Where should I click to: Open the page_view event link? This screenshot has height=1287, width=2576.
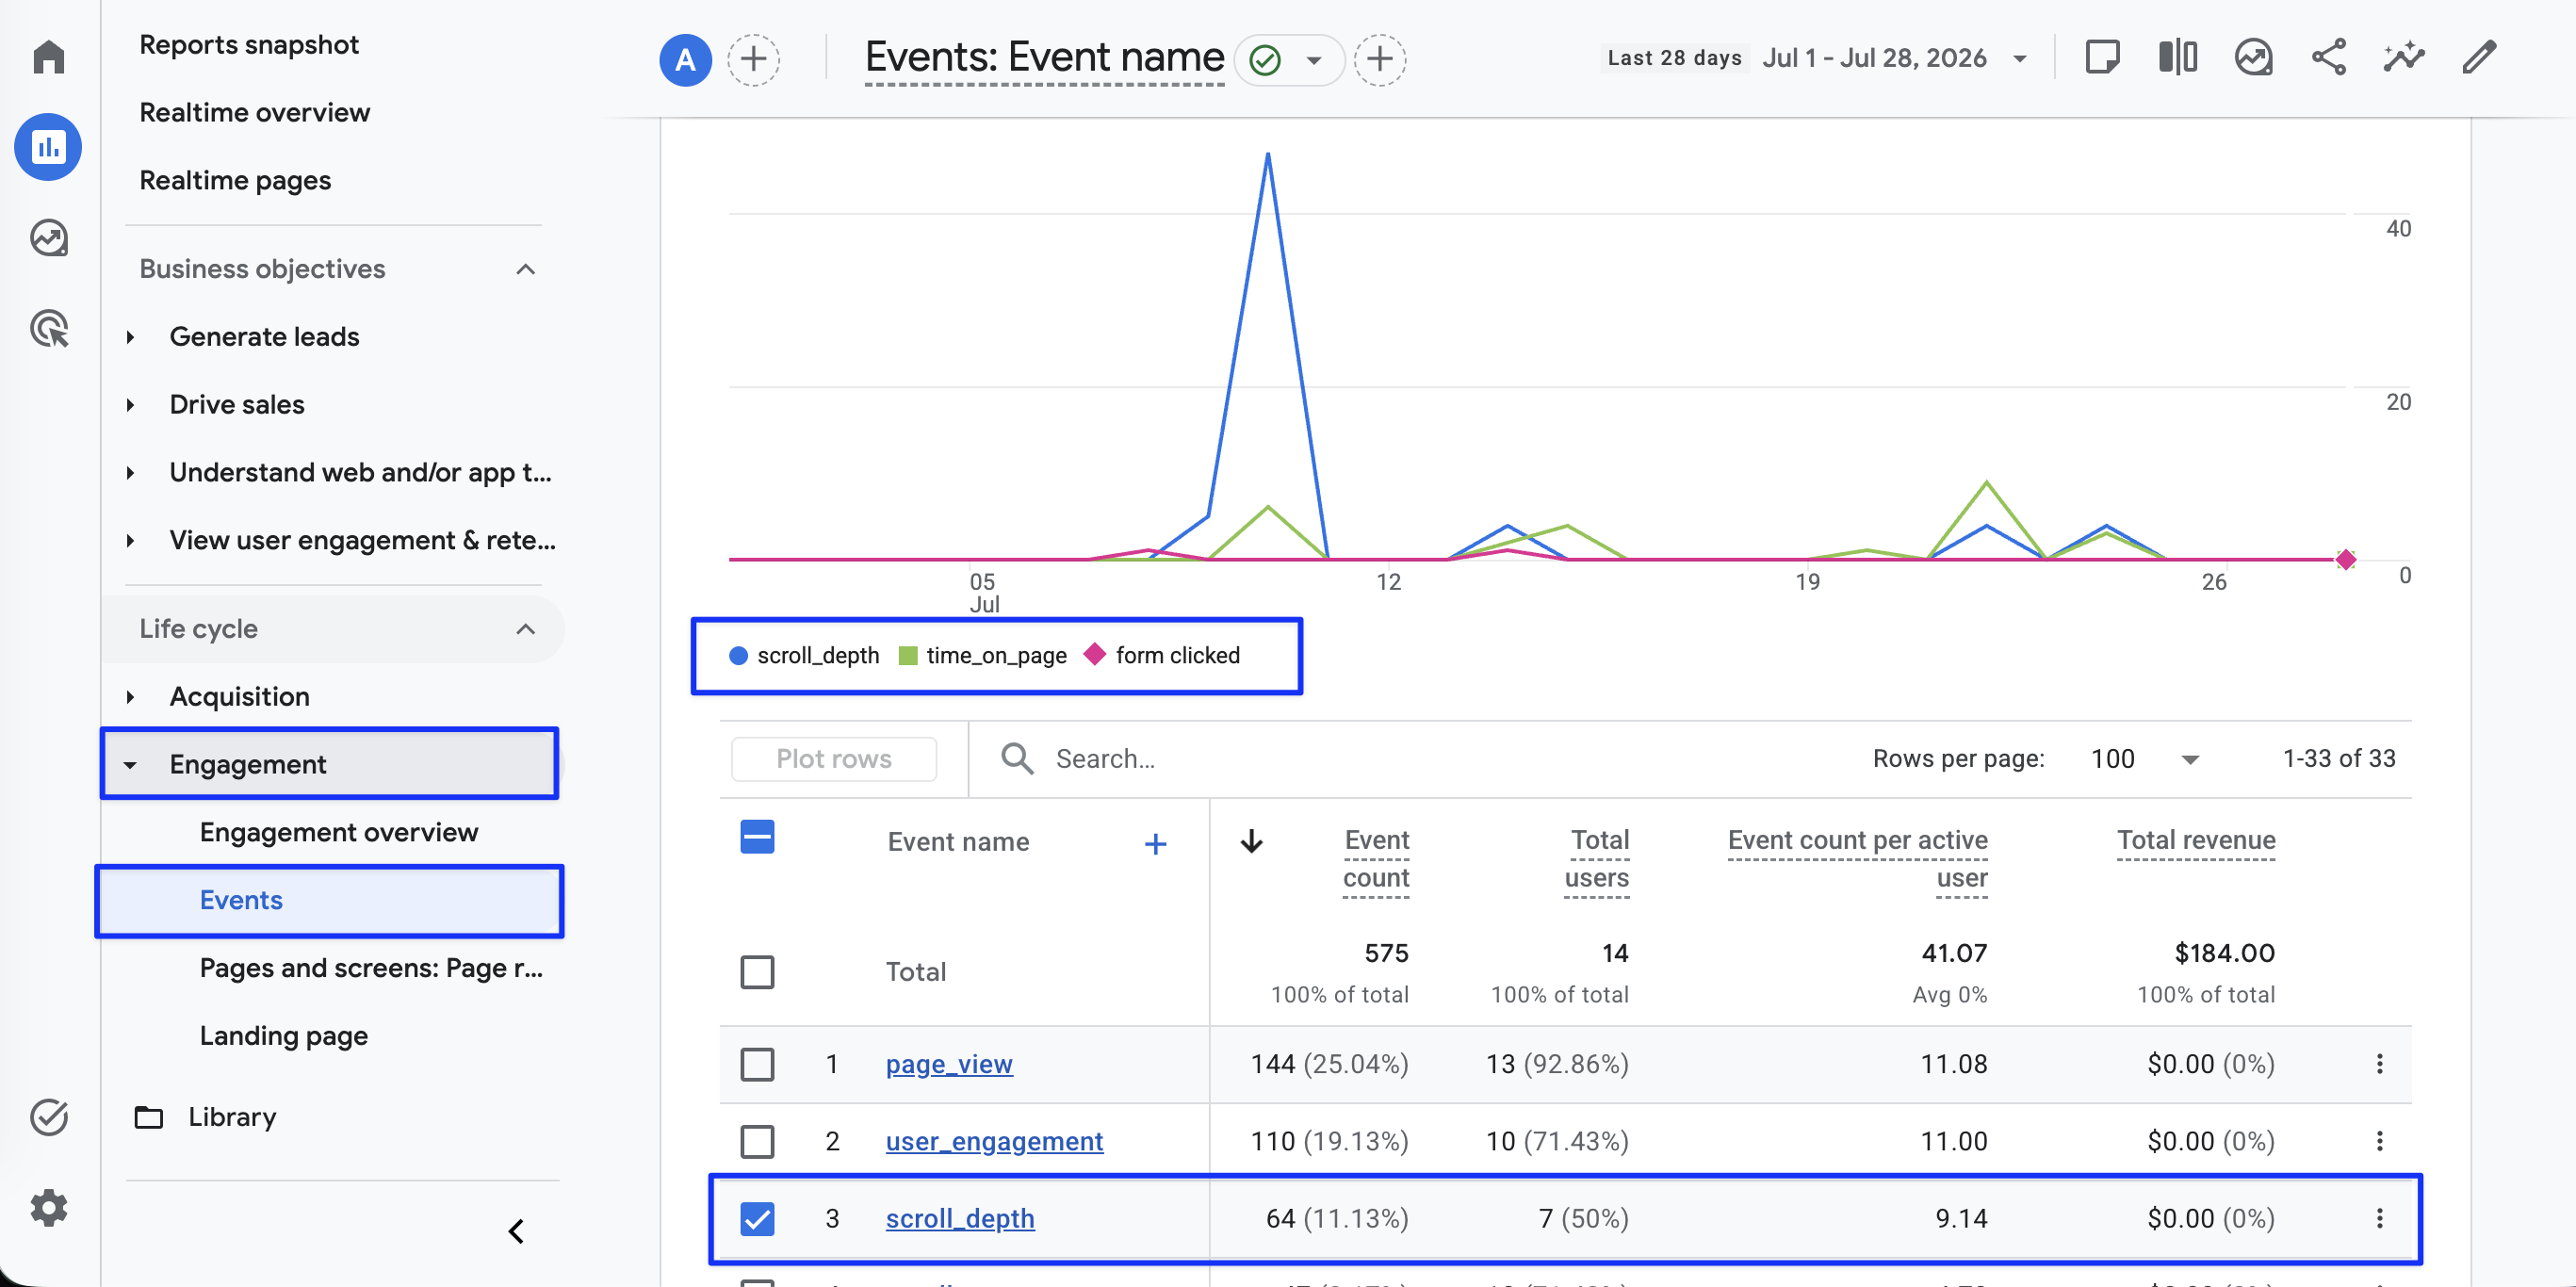(x=948, y=1064)
